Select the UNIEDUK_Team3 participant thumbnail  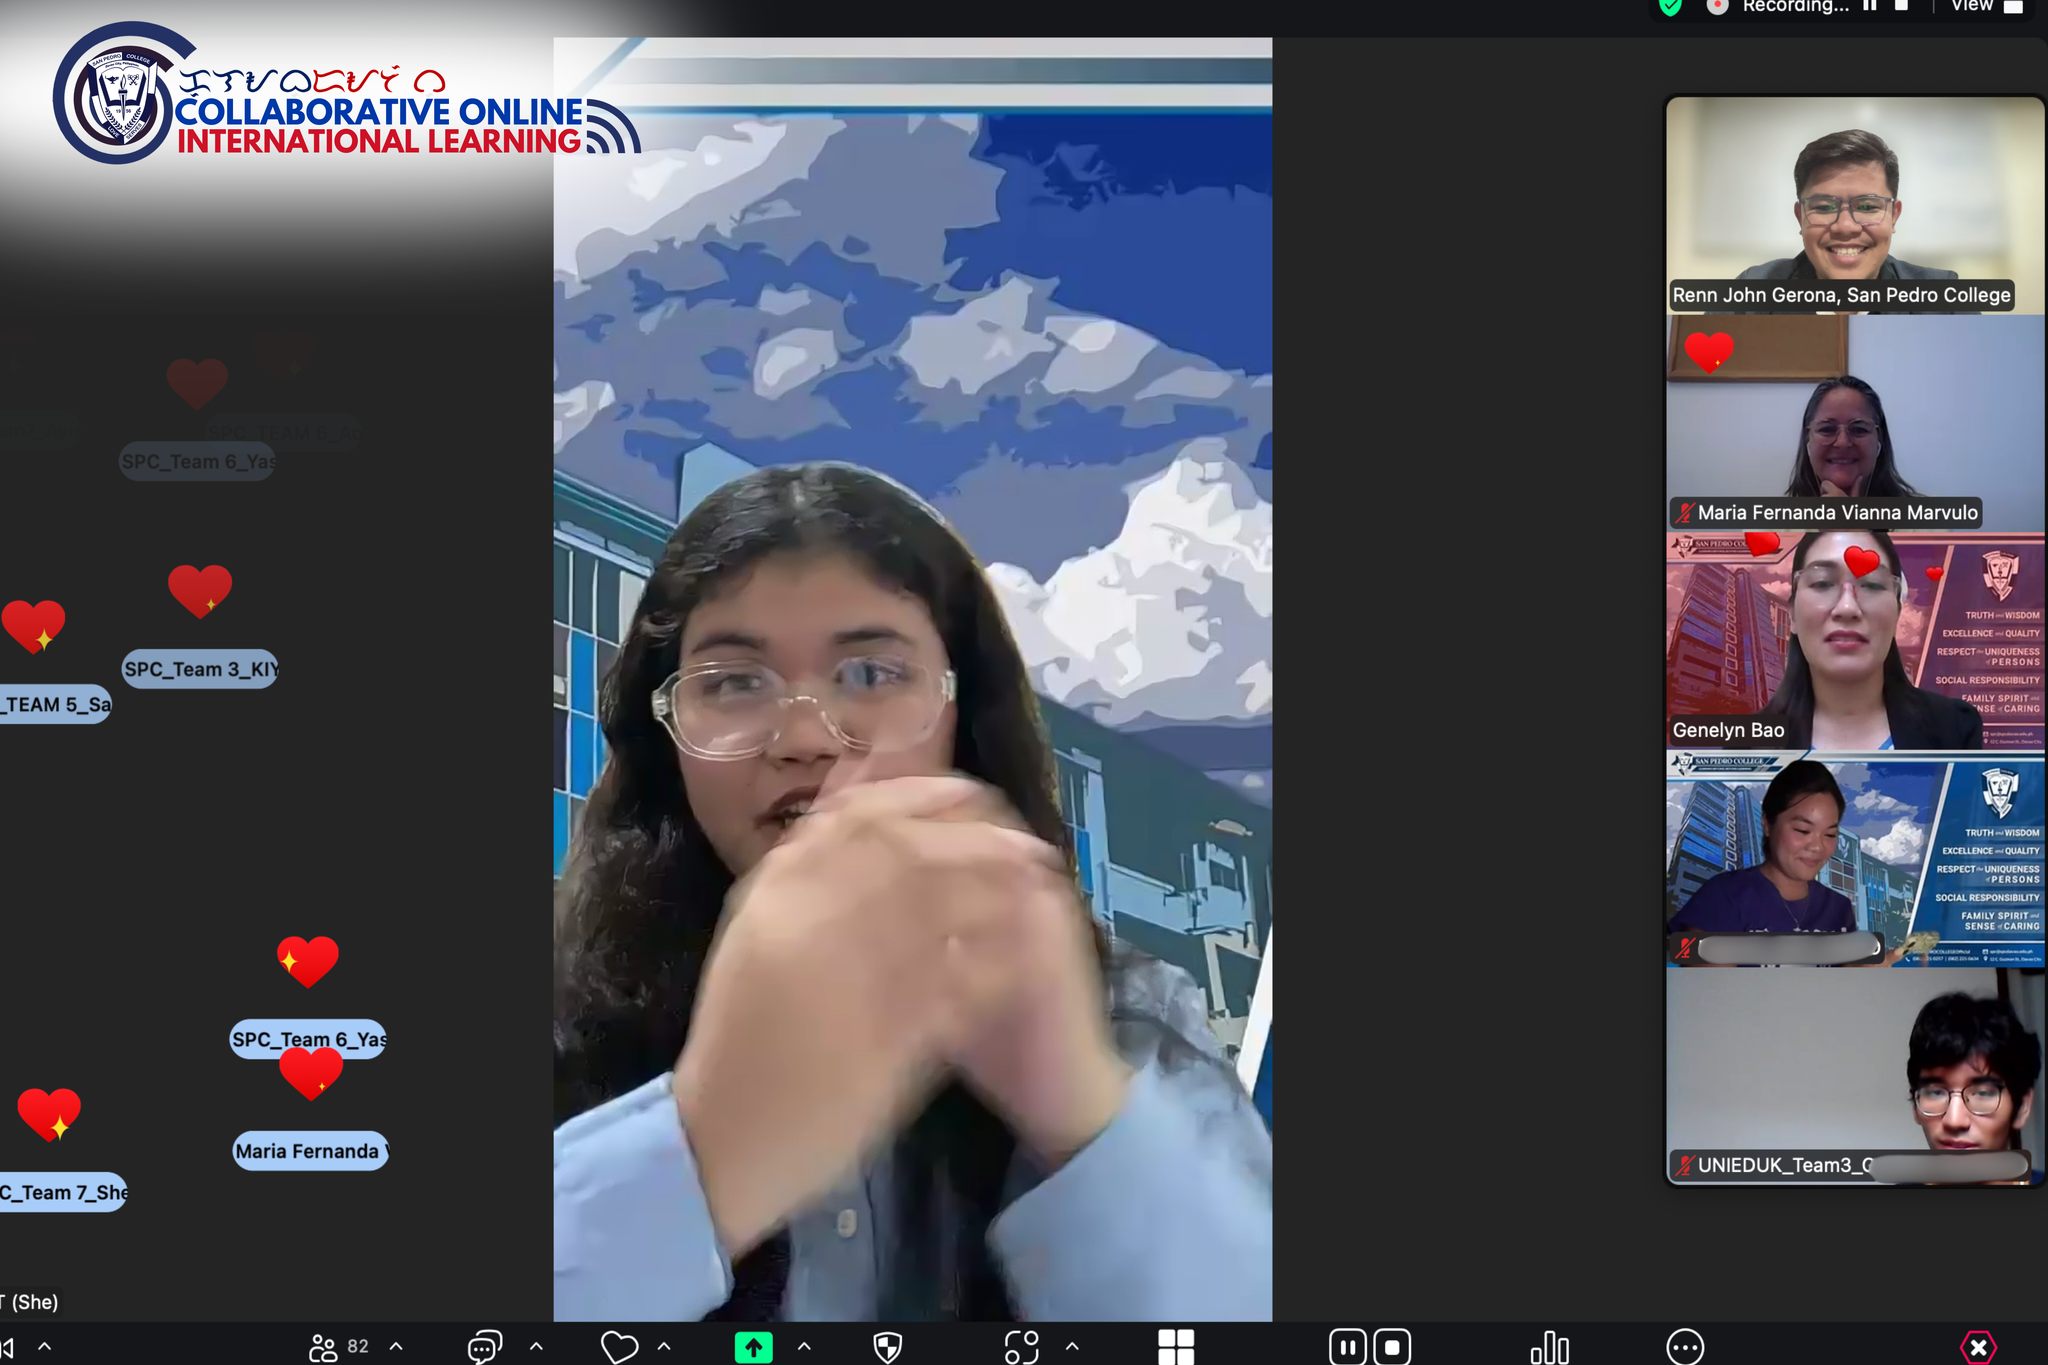pyautogui.click(x=1855, y=1076)
